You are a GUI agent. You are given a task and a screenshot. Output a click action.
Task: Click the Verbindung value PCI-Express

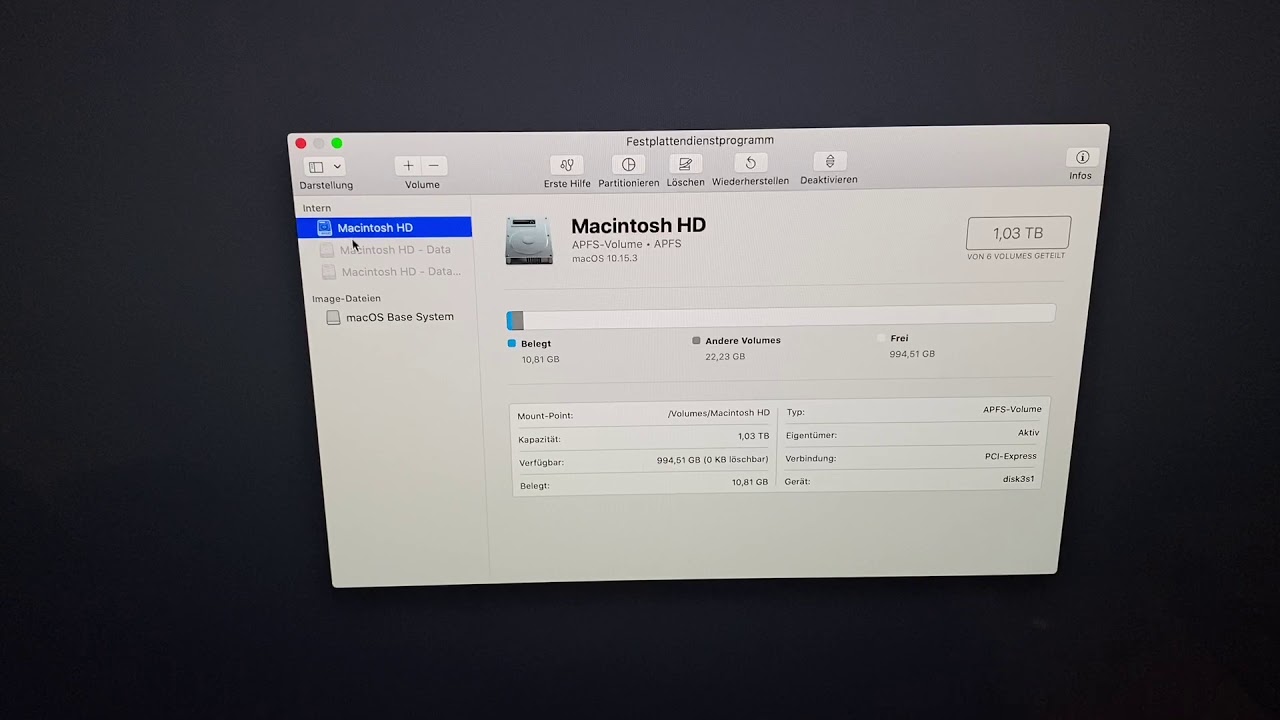pos(1010,456)
